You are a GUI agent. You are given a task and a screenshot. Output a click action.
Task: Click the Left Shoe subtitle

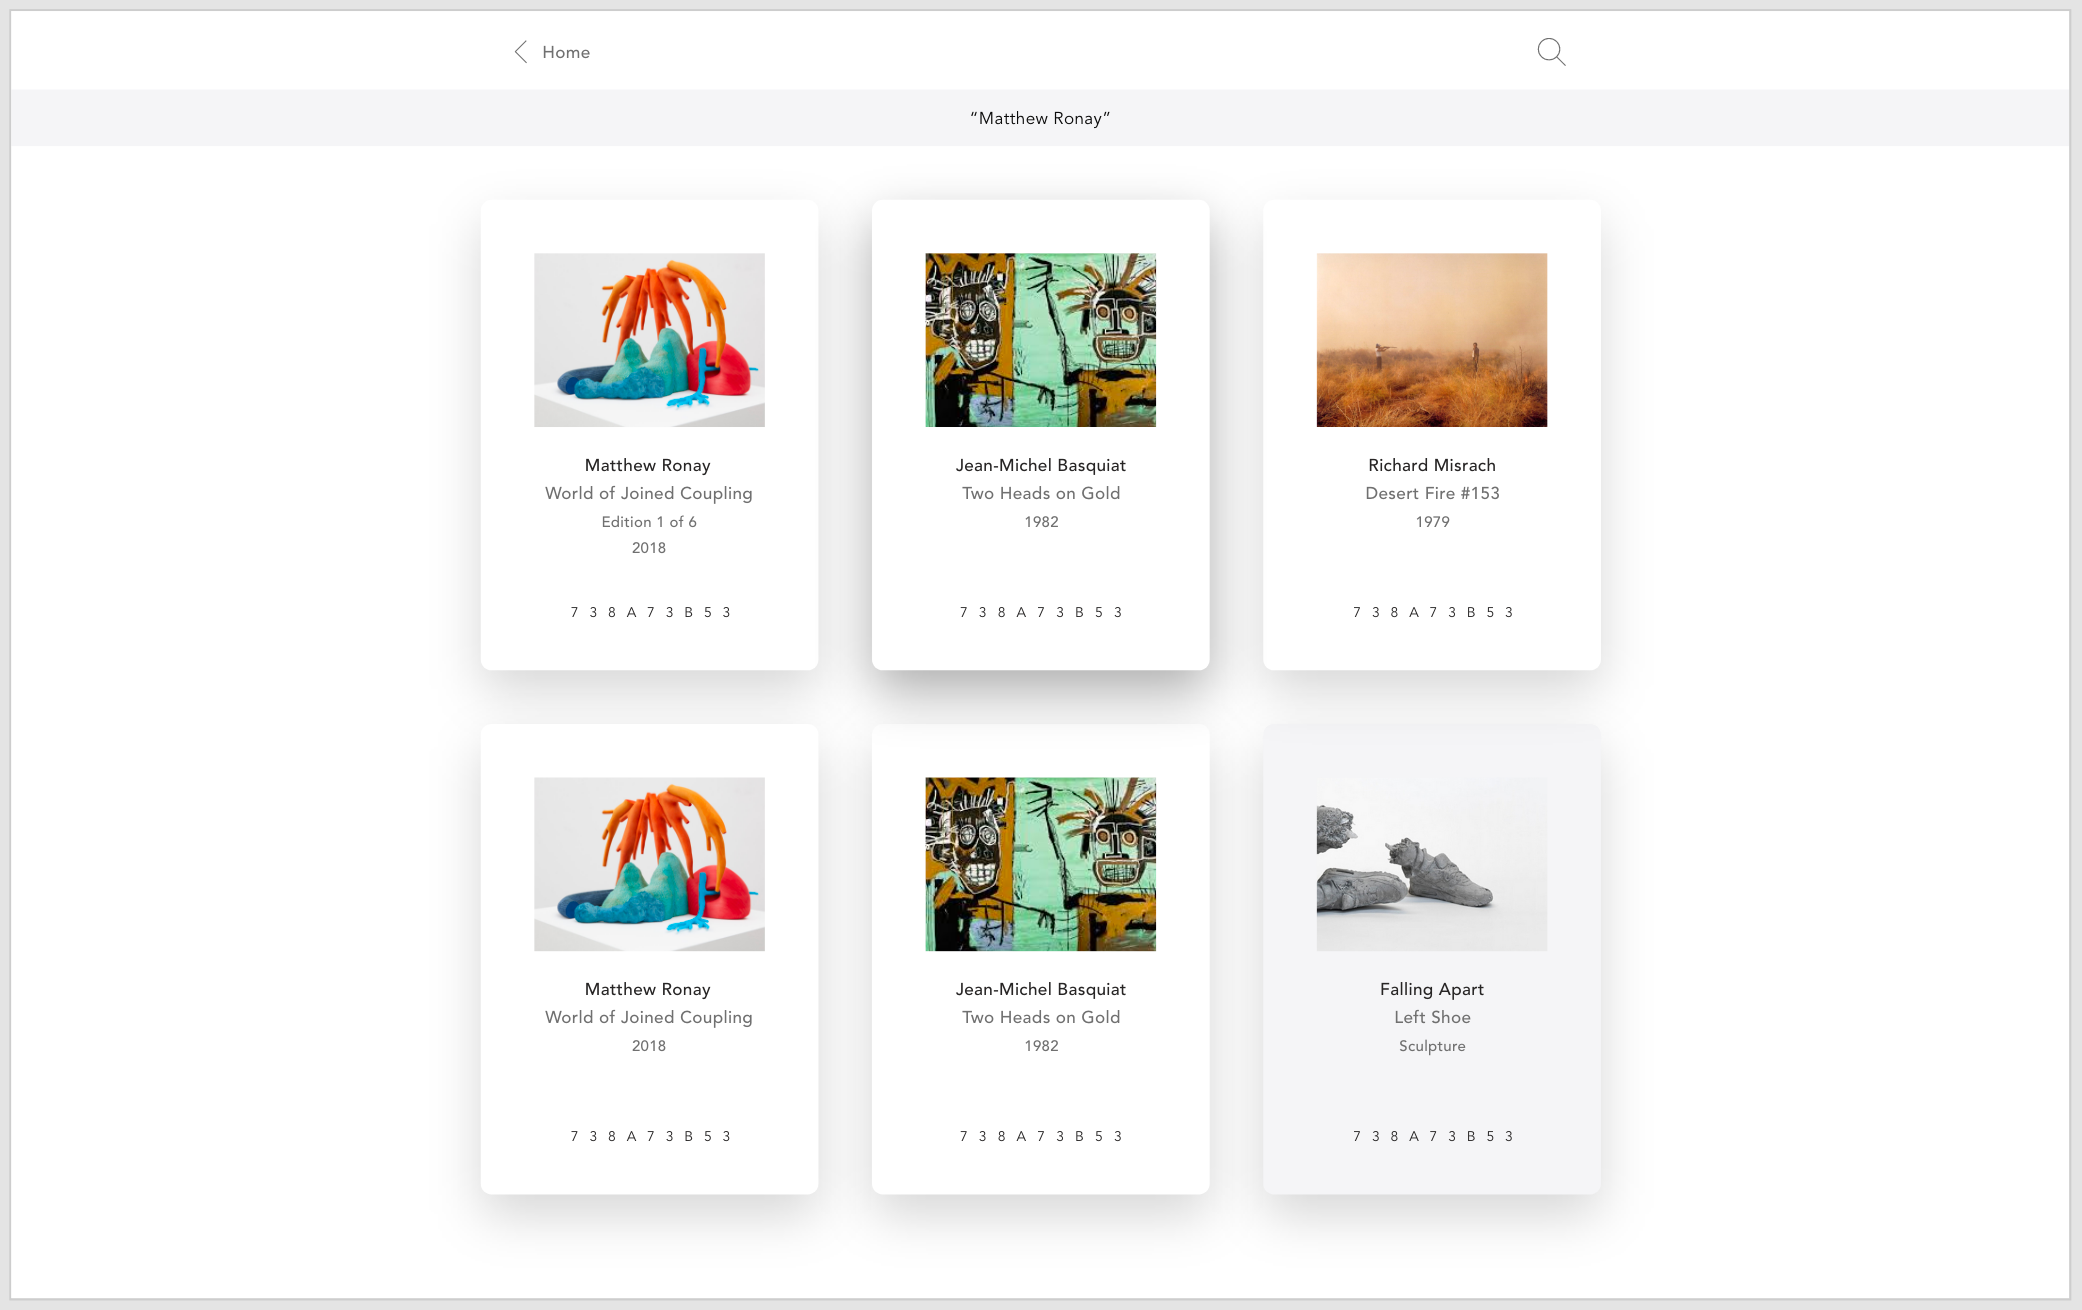(x=1431, y=1017)
